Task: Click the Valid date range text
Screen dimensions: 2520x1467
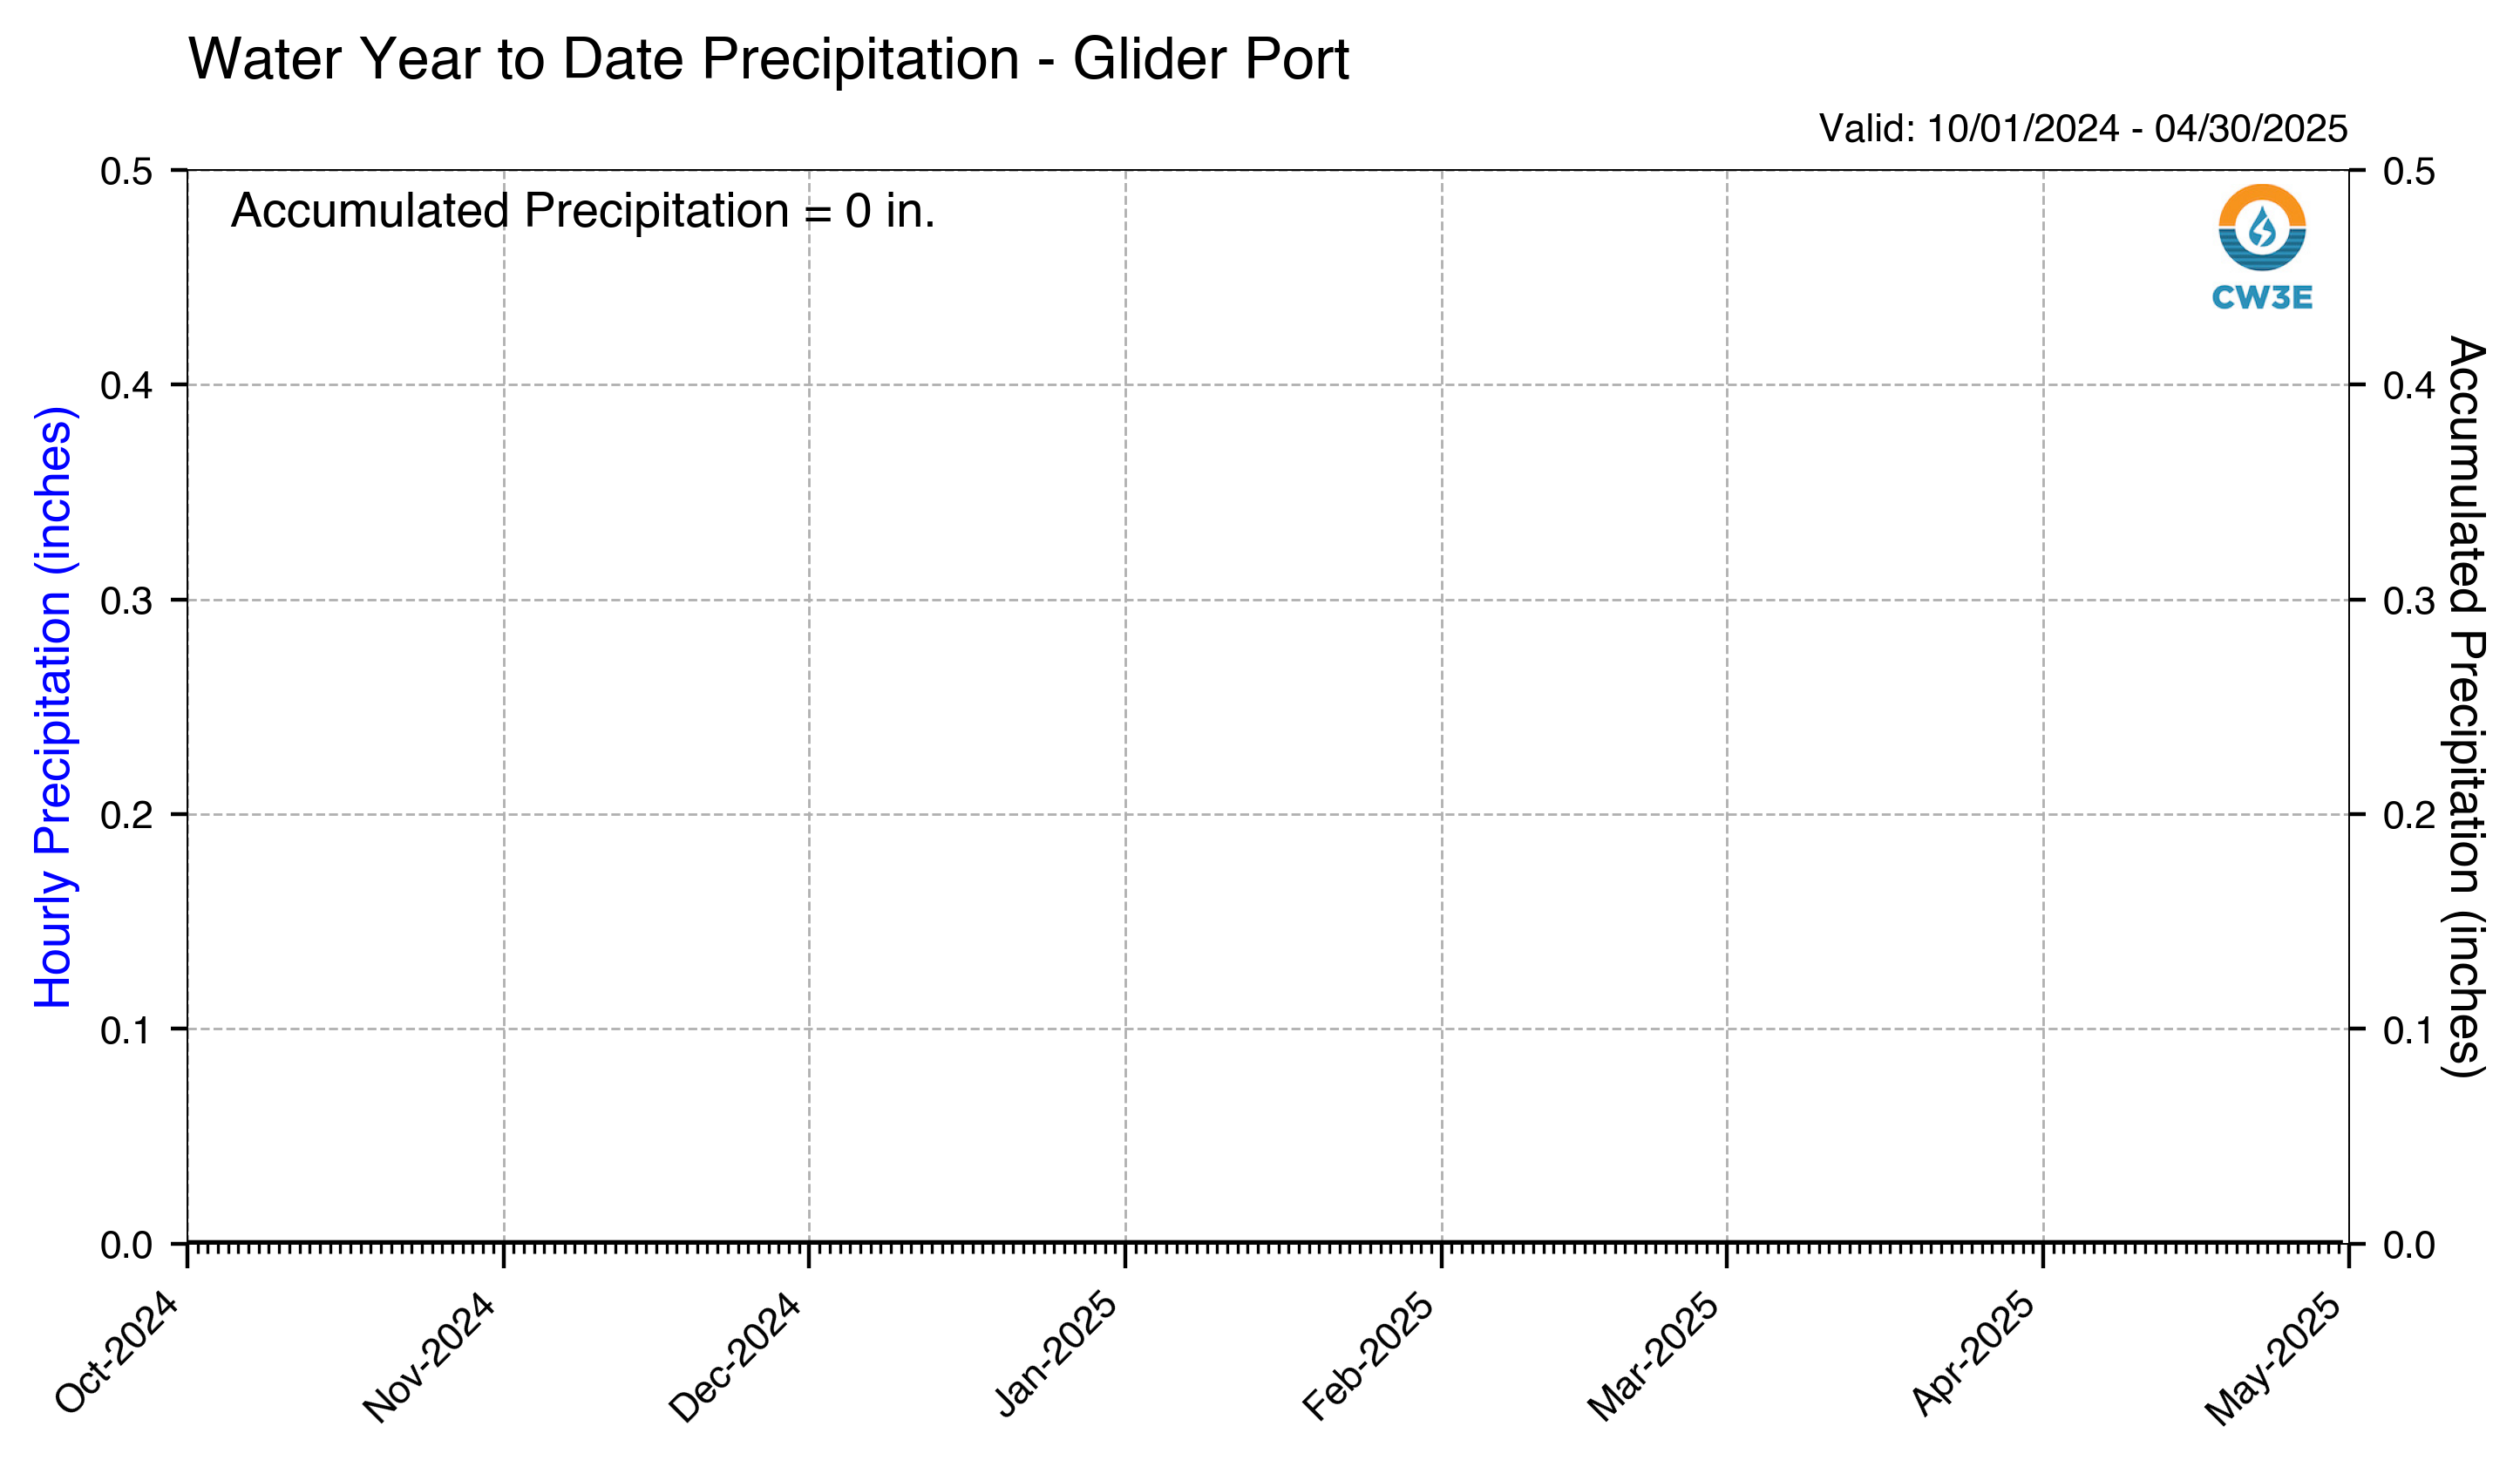Action: click(x=2083, y=129)
